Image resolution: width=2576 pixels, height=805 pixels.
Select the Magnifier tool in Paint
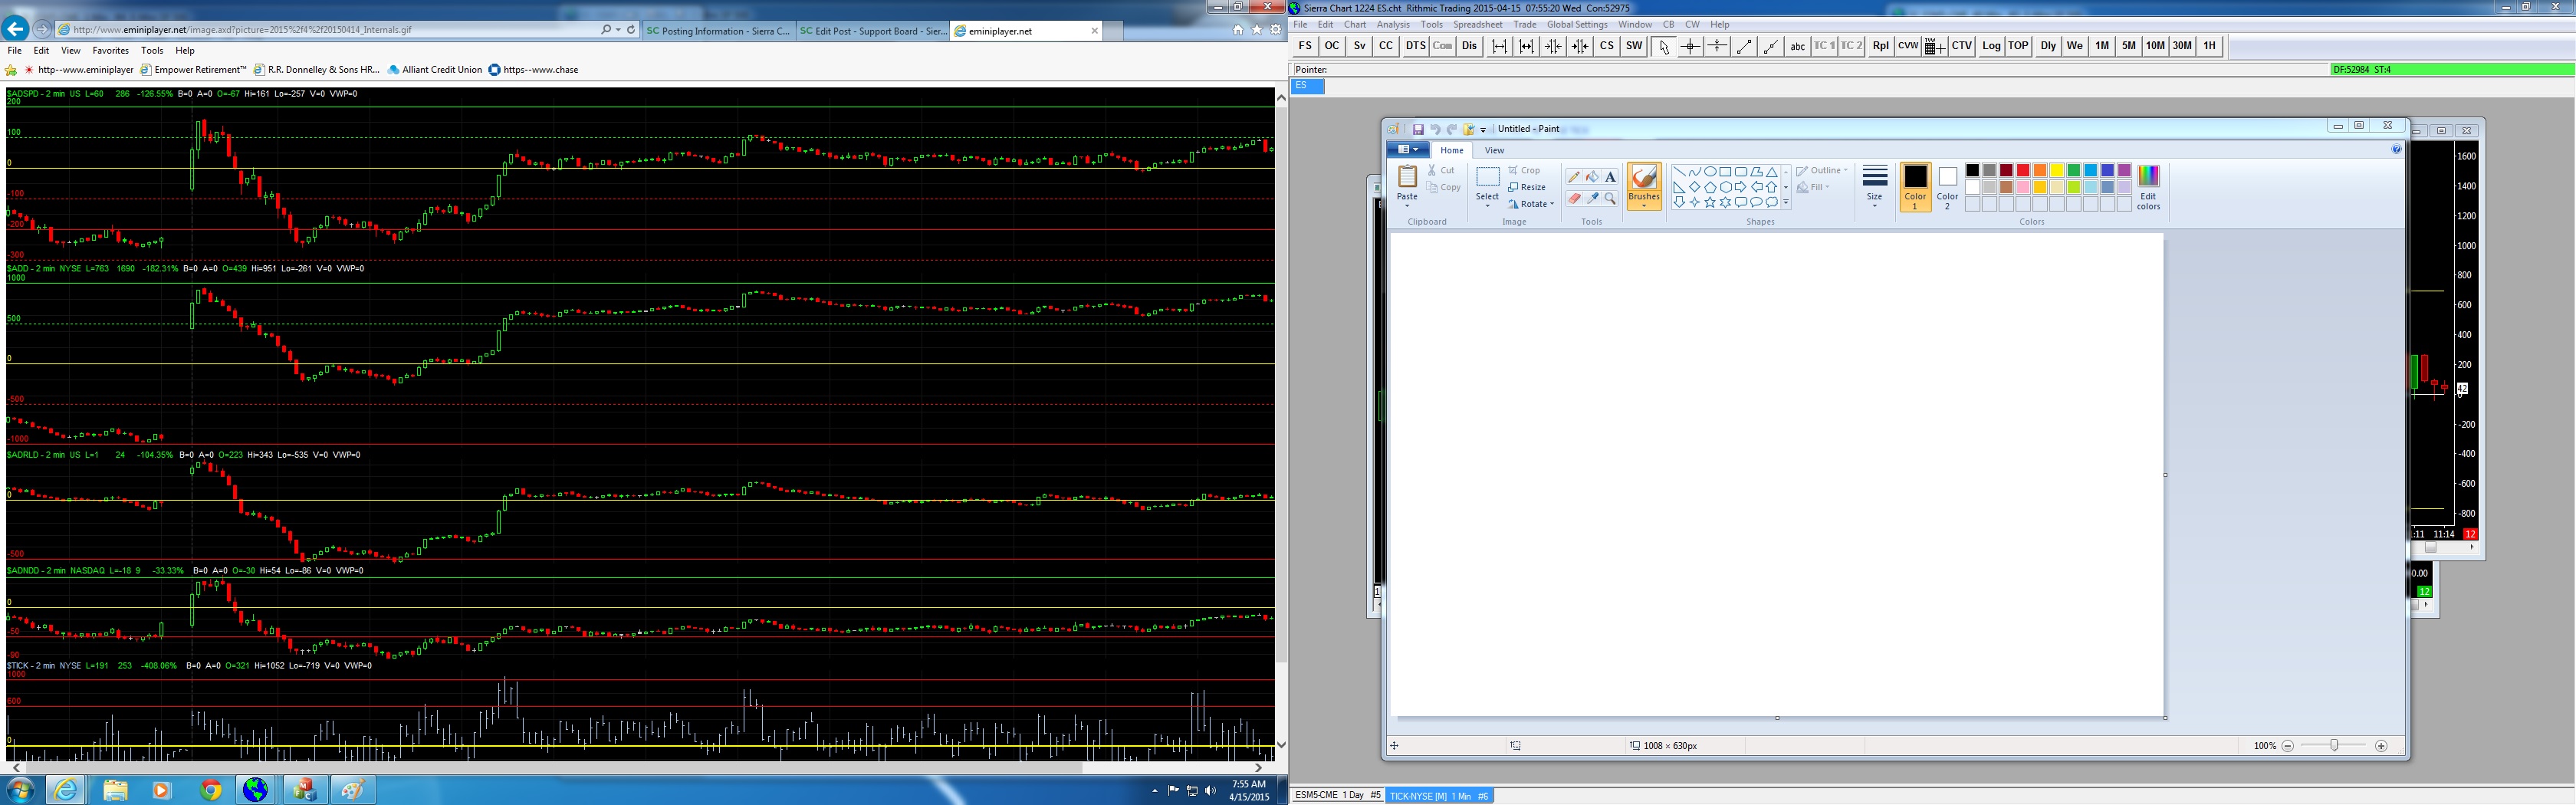[x=1610, y=198]
